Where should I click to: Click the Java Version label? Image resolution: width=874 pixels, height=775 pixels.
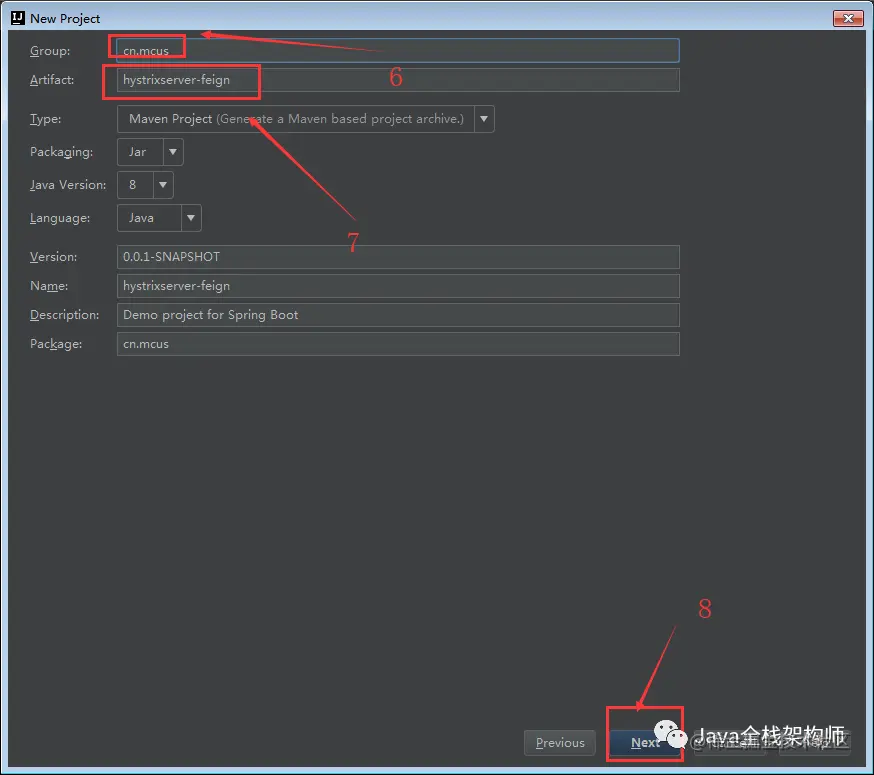point(68,185)
